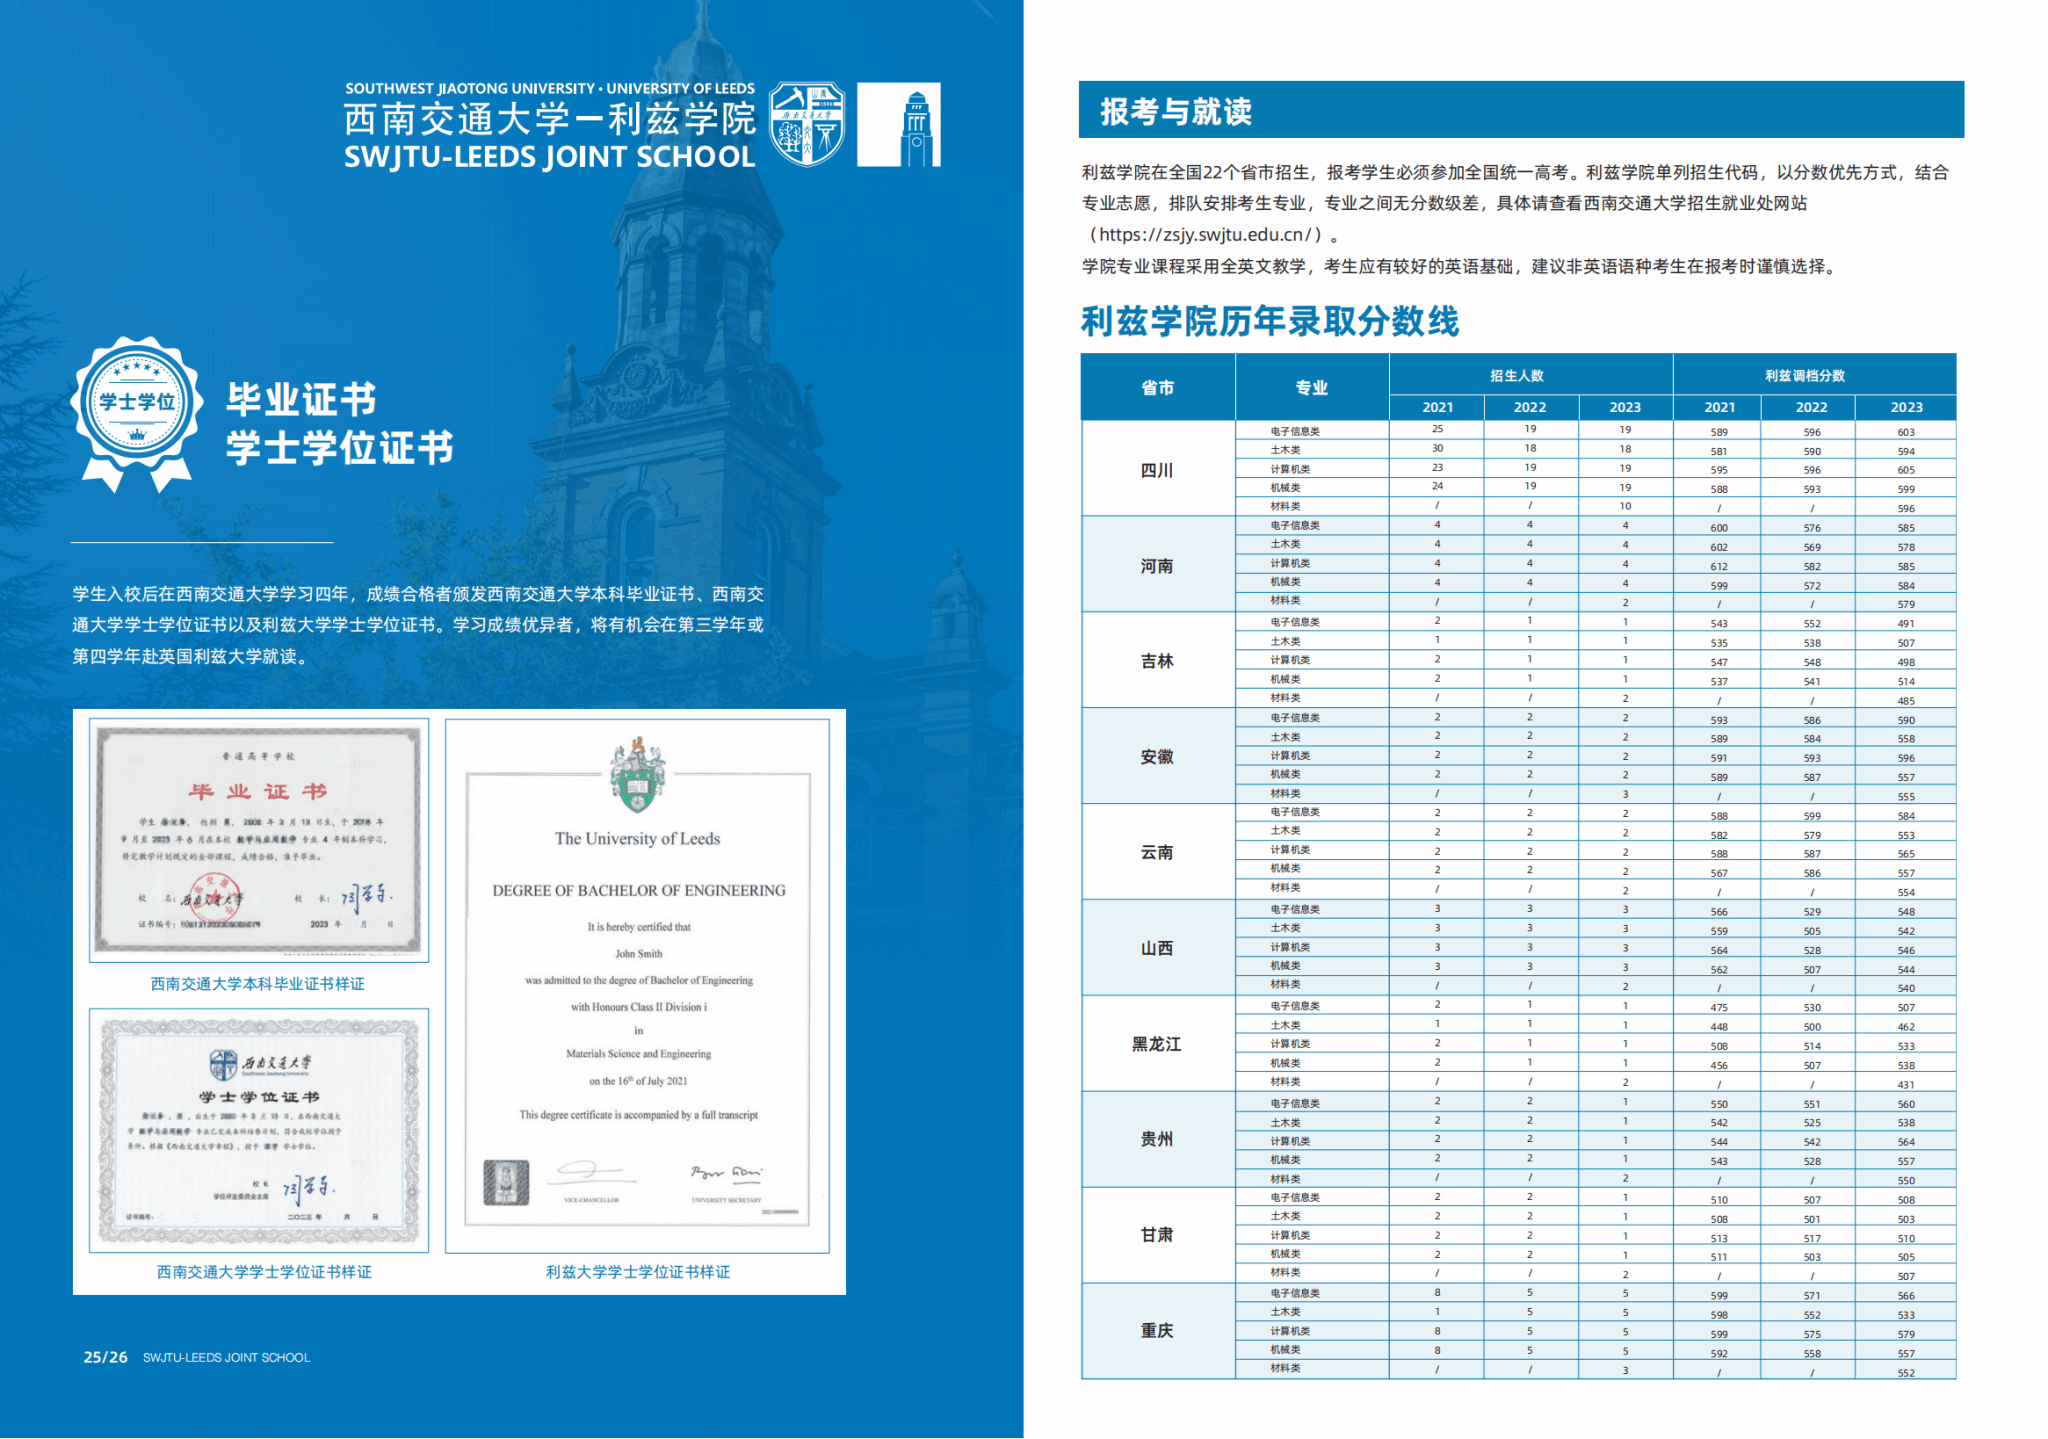The height and width of the screenshot is (1439, 2048).
Task: Select the 2021 column header under 招生人数
Action: [x=1437, y=407]
